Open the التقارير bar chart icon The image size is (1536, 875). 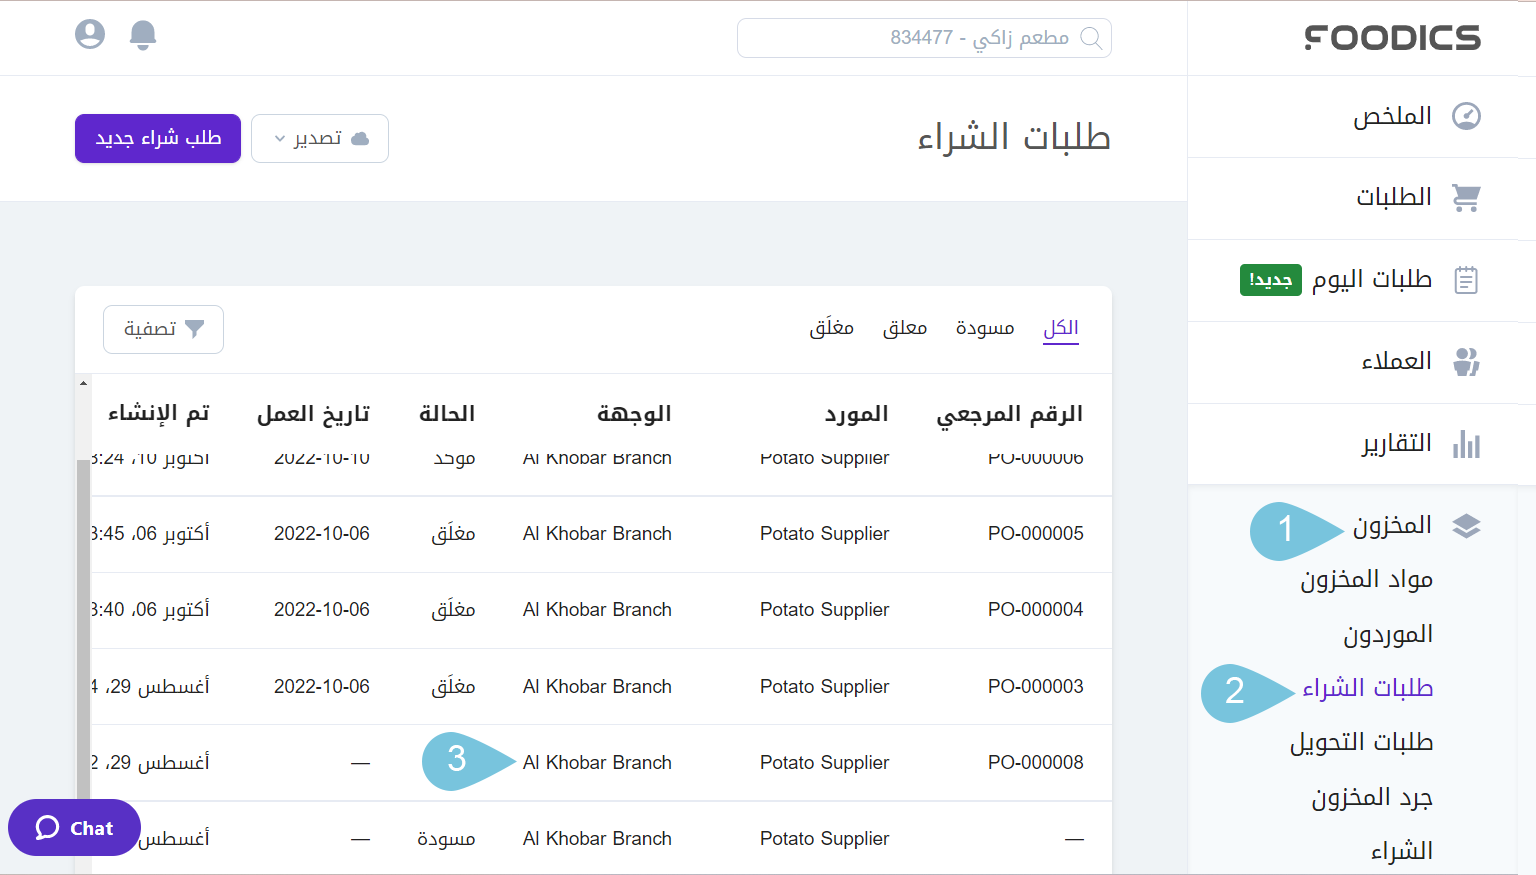(x=1466, y=444)
